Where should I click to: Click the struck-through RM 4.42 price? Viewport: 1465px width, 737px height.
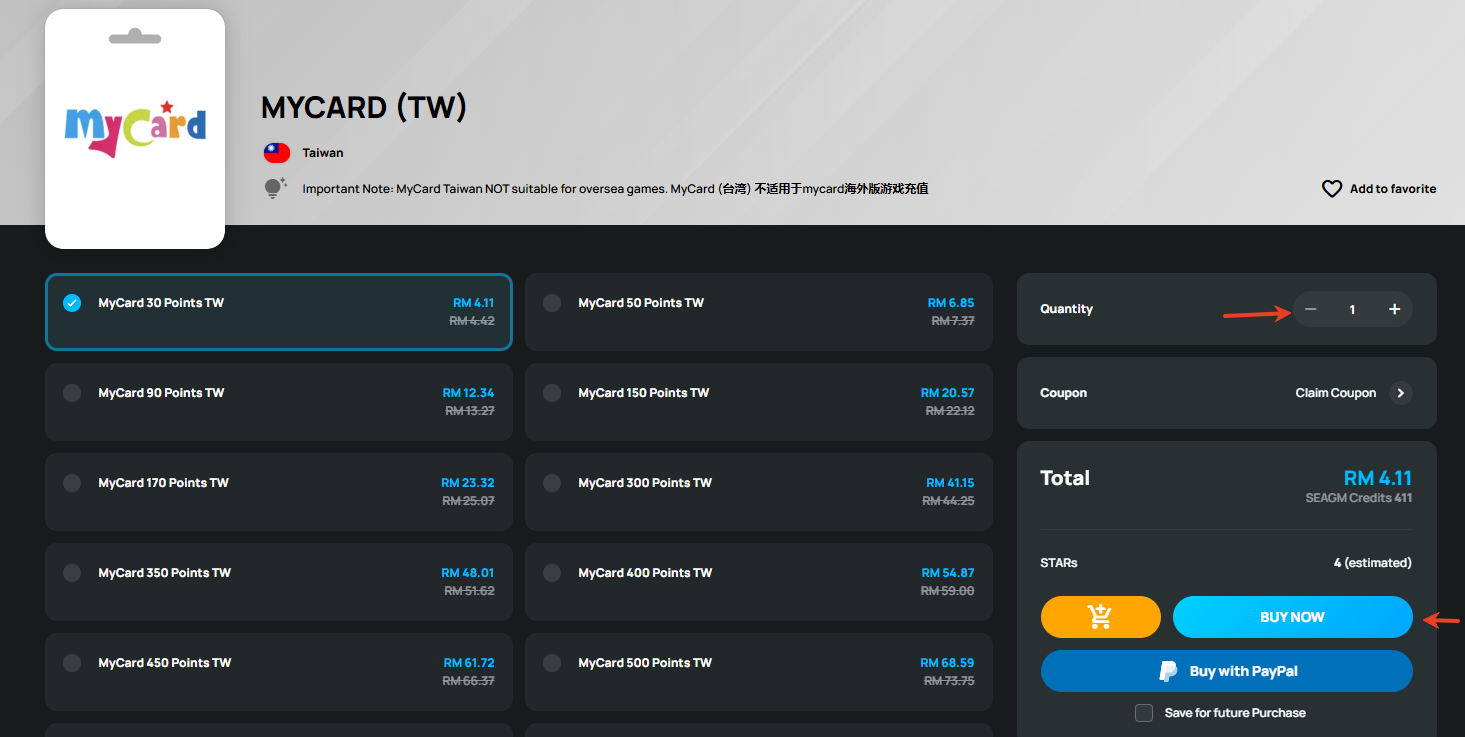[472, 321]
